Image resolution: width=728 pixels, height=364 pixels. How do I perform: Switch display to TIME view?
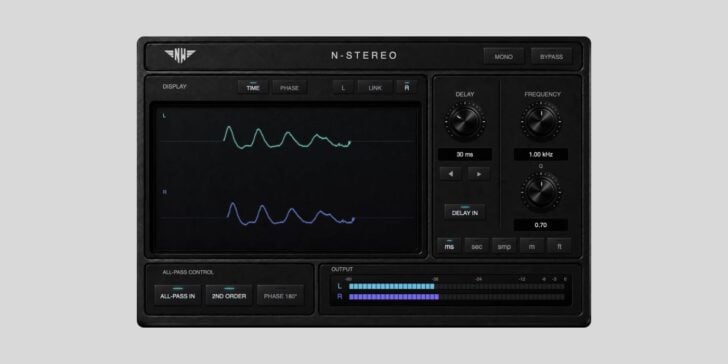253,88
